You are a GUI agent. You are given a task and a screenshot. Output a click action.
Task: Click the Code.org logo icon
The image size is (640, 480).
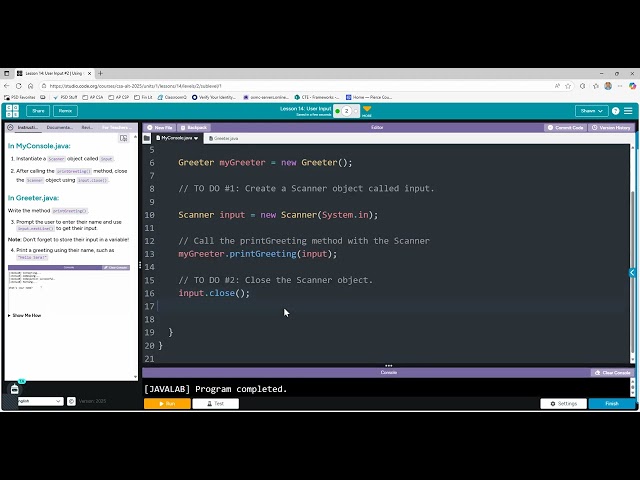pos(12,111)
